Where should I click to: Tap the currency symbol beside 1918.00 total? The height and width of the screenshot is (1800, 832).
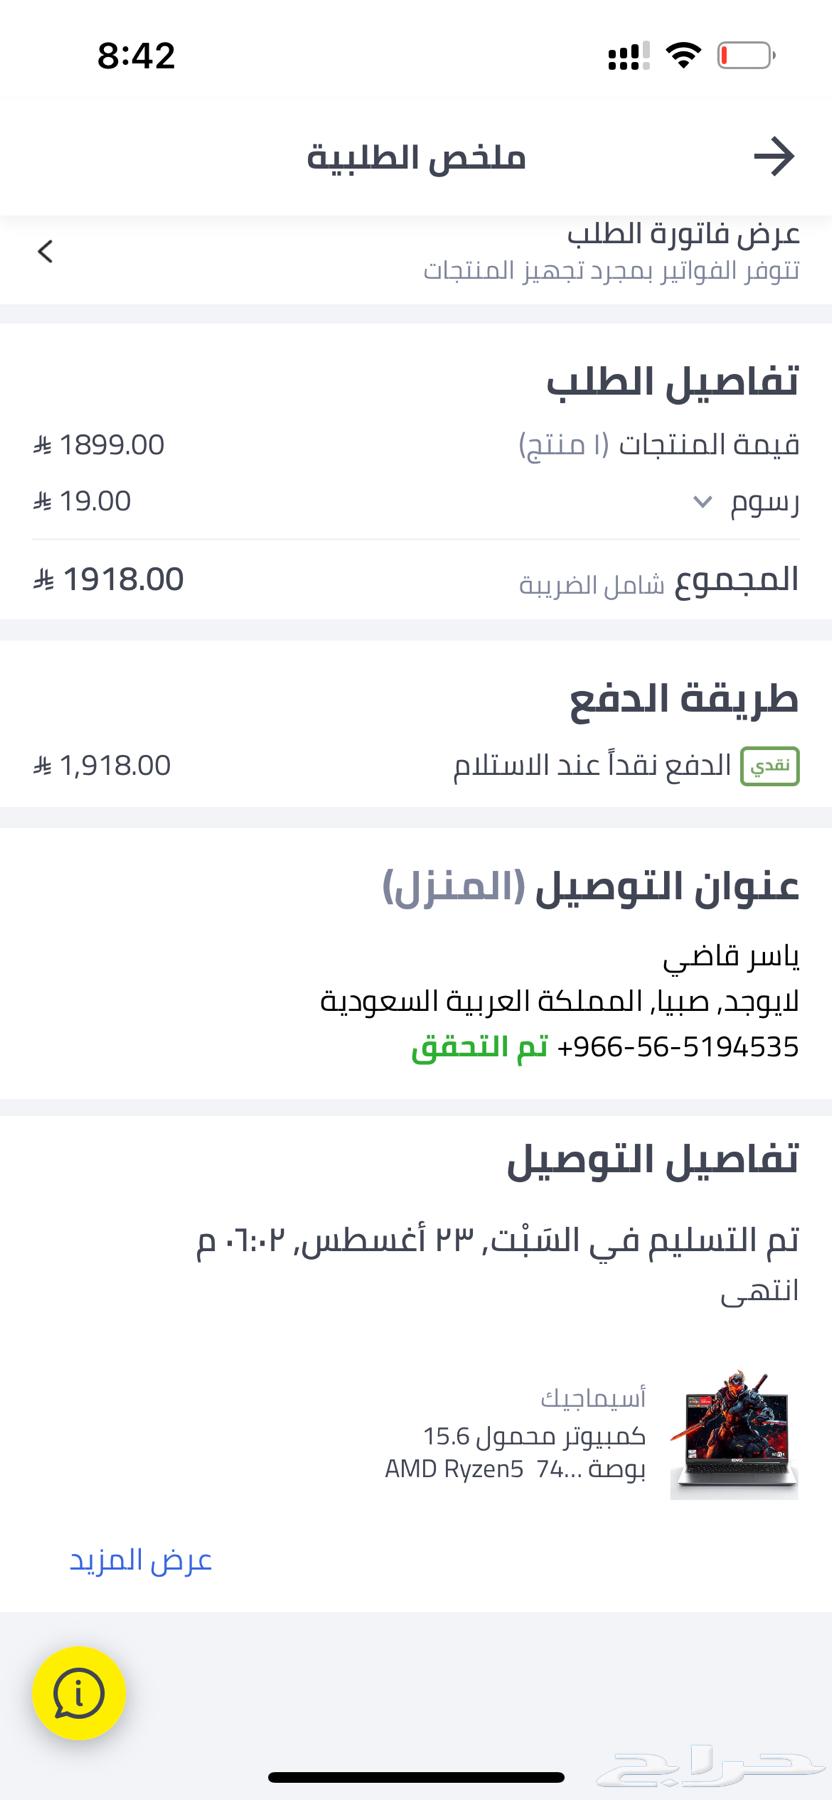(43, 580)
